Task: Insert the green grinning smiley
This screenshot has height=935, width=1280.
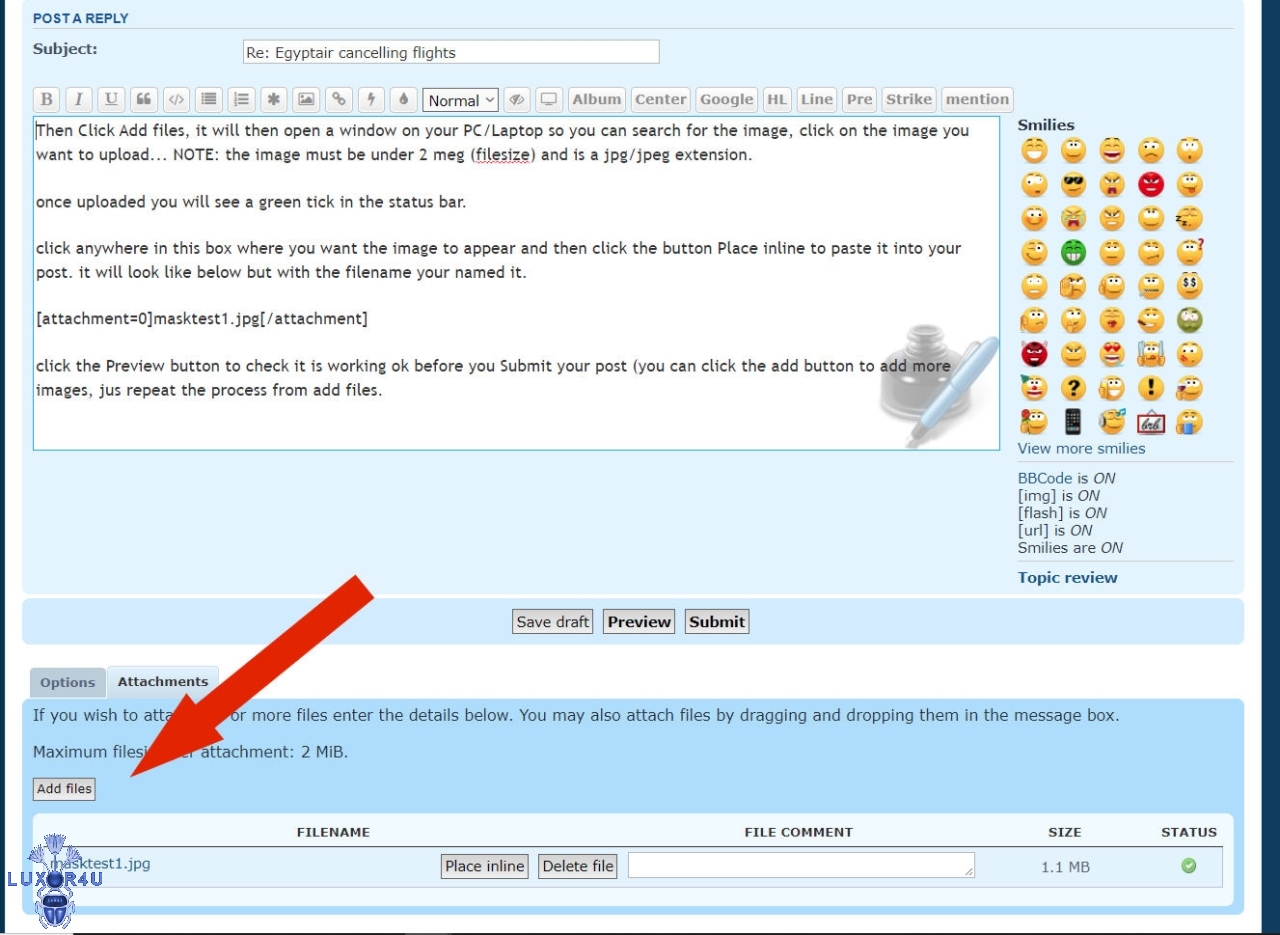Action: click(x=1073, y=252)
